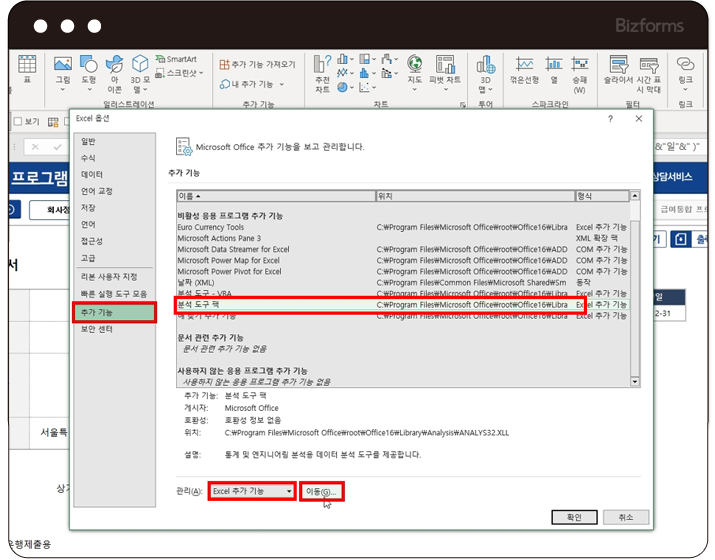
Task: Select Microsoft Power Map for Excel row
Action: (x=403, y=260)
